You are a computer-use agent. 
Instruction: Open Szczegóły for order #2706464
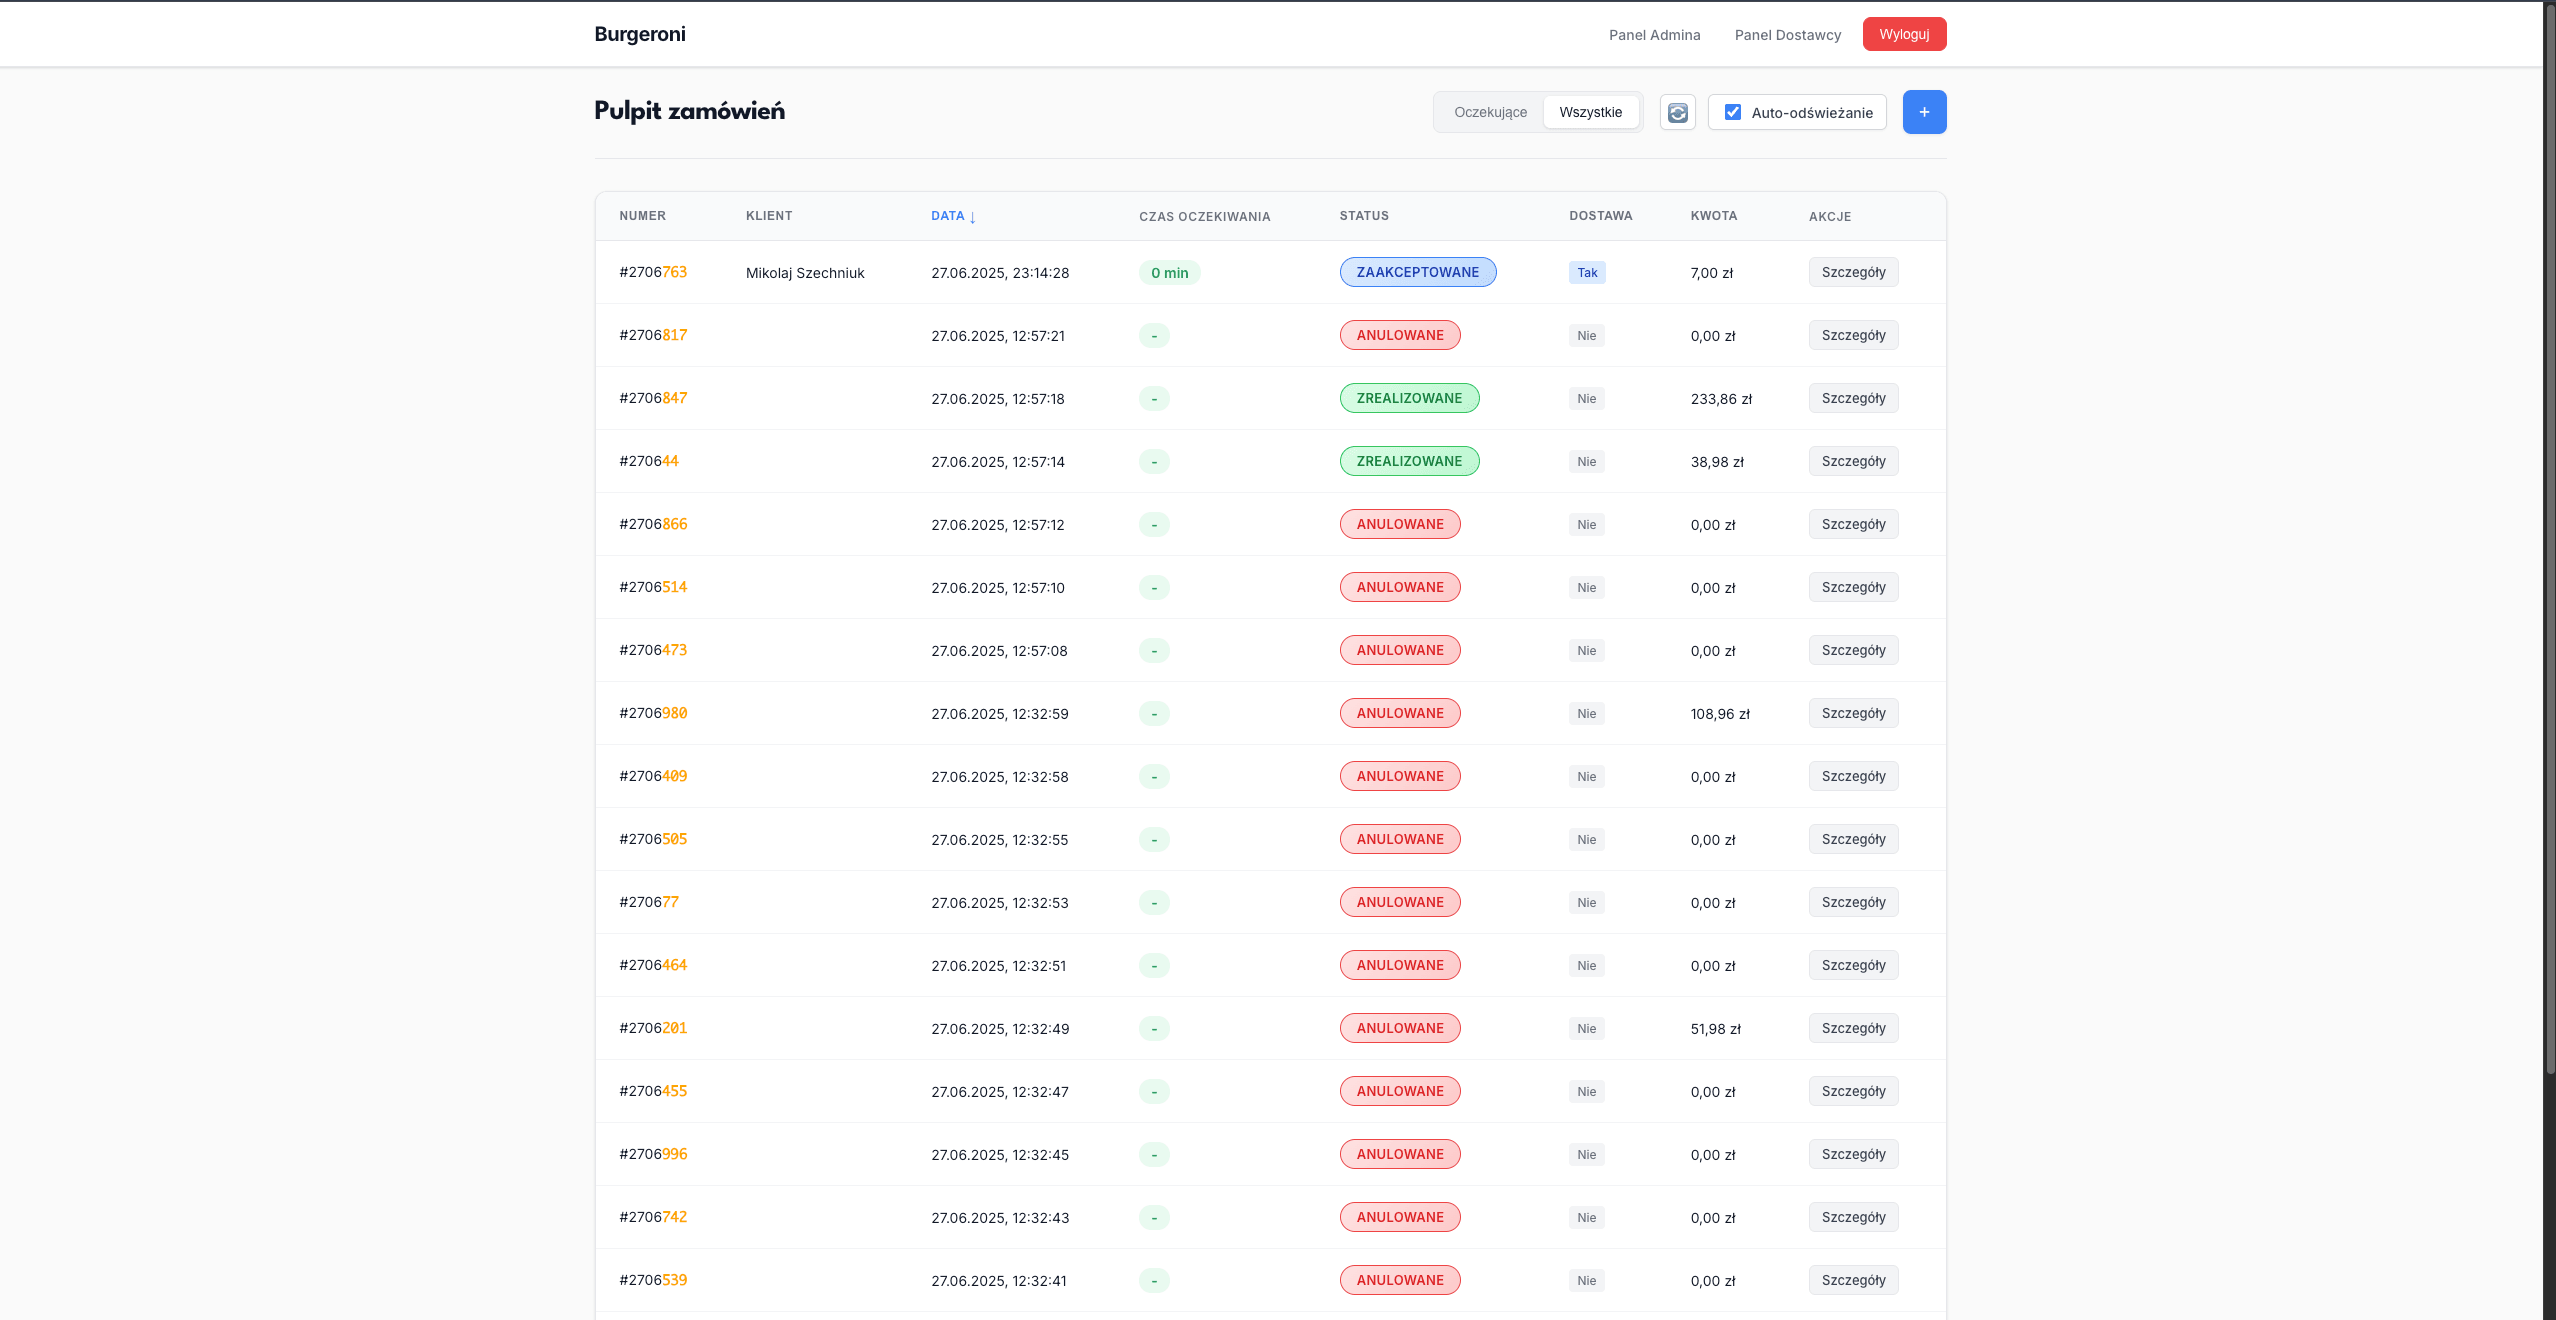[x=1853, y=965]
